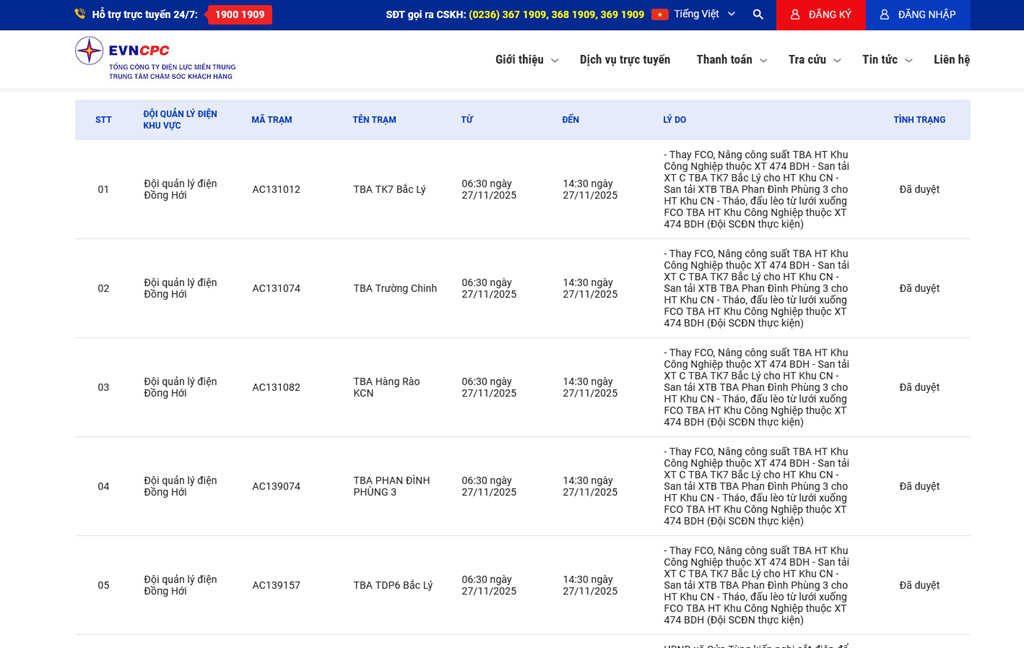The image size is (1024, 648).
Task: Click the search magnifier icon
Action: click(x=758, y=15)
